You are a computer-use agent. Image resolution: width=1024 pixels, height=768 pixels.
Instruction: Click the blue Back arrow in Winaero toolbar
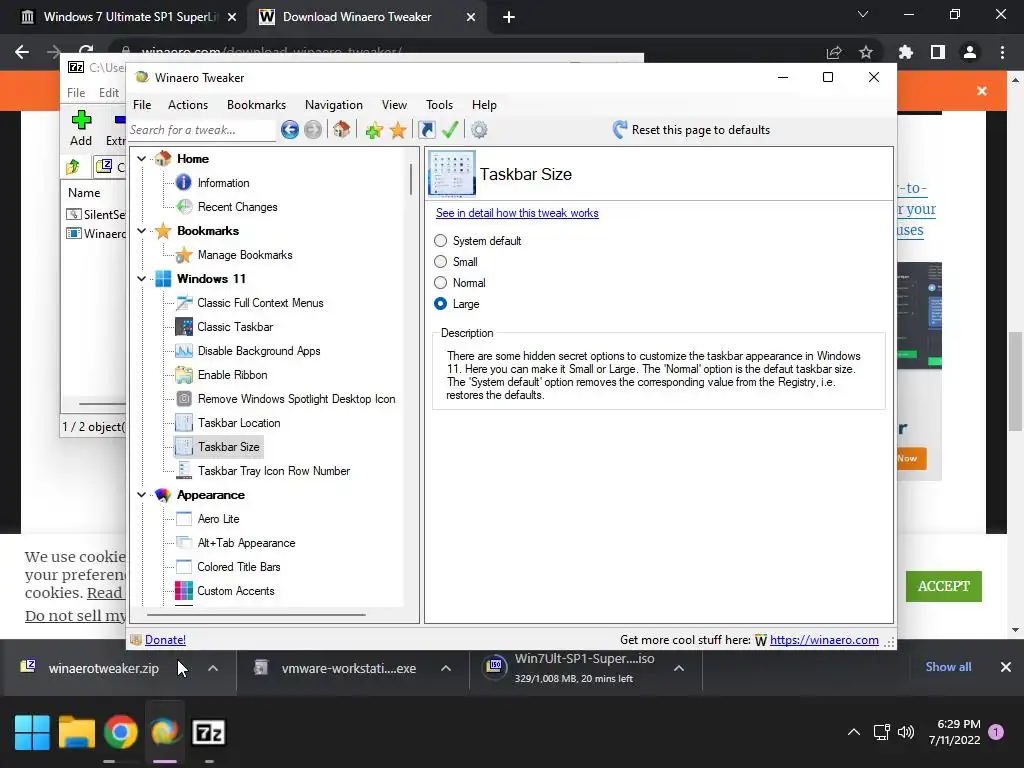point(290,130)
